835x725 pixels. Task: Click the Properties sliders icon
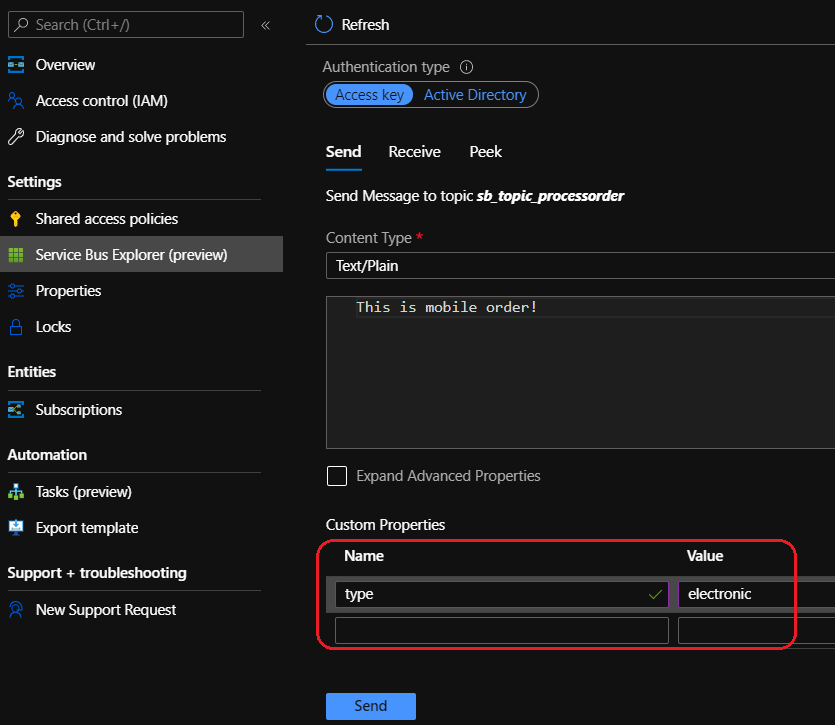tap(16, 291)
